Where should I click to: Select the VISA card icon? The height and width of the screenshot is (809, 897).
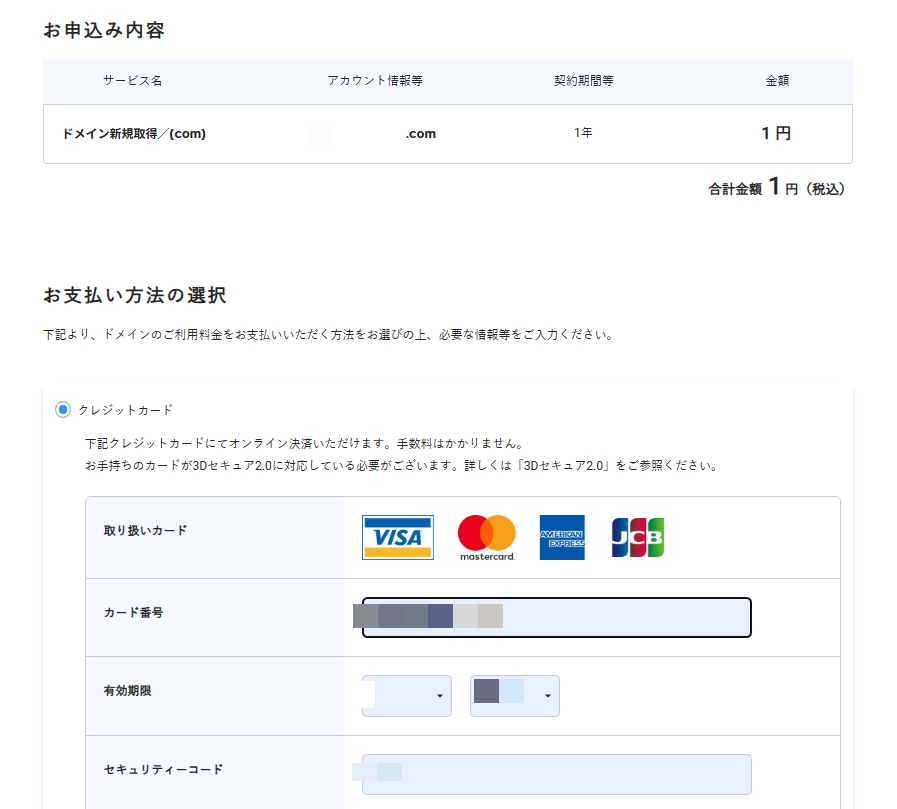[398, 537]
